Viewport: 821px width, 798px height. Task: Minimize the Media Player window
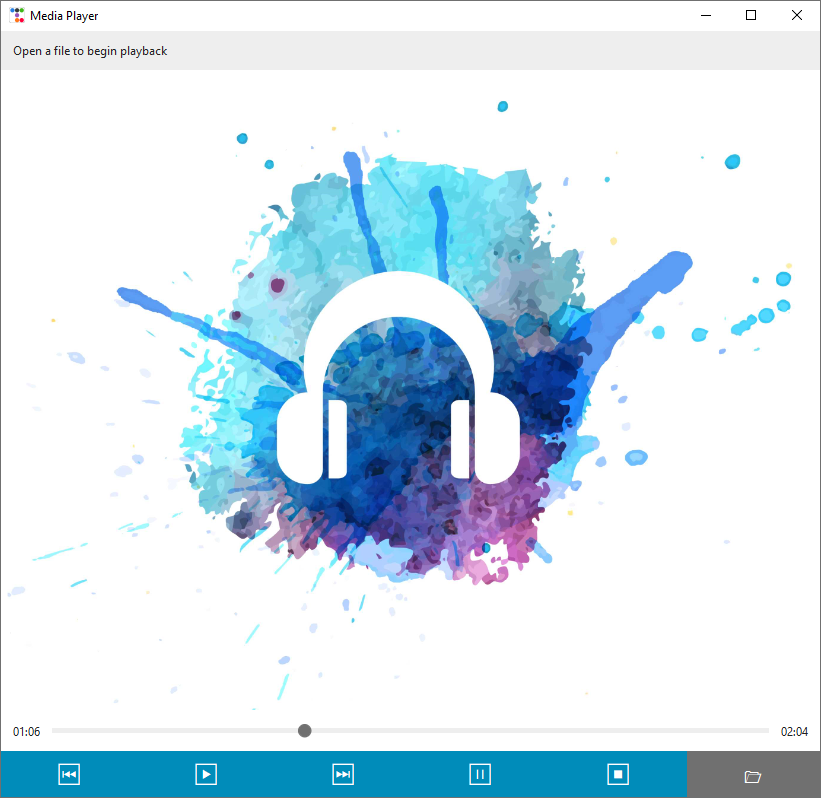point(705,16)
